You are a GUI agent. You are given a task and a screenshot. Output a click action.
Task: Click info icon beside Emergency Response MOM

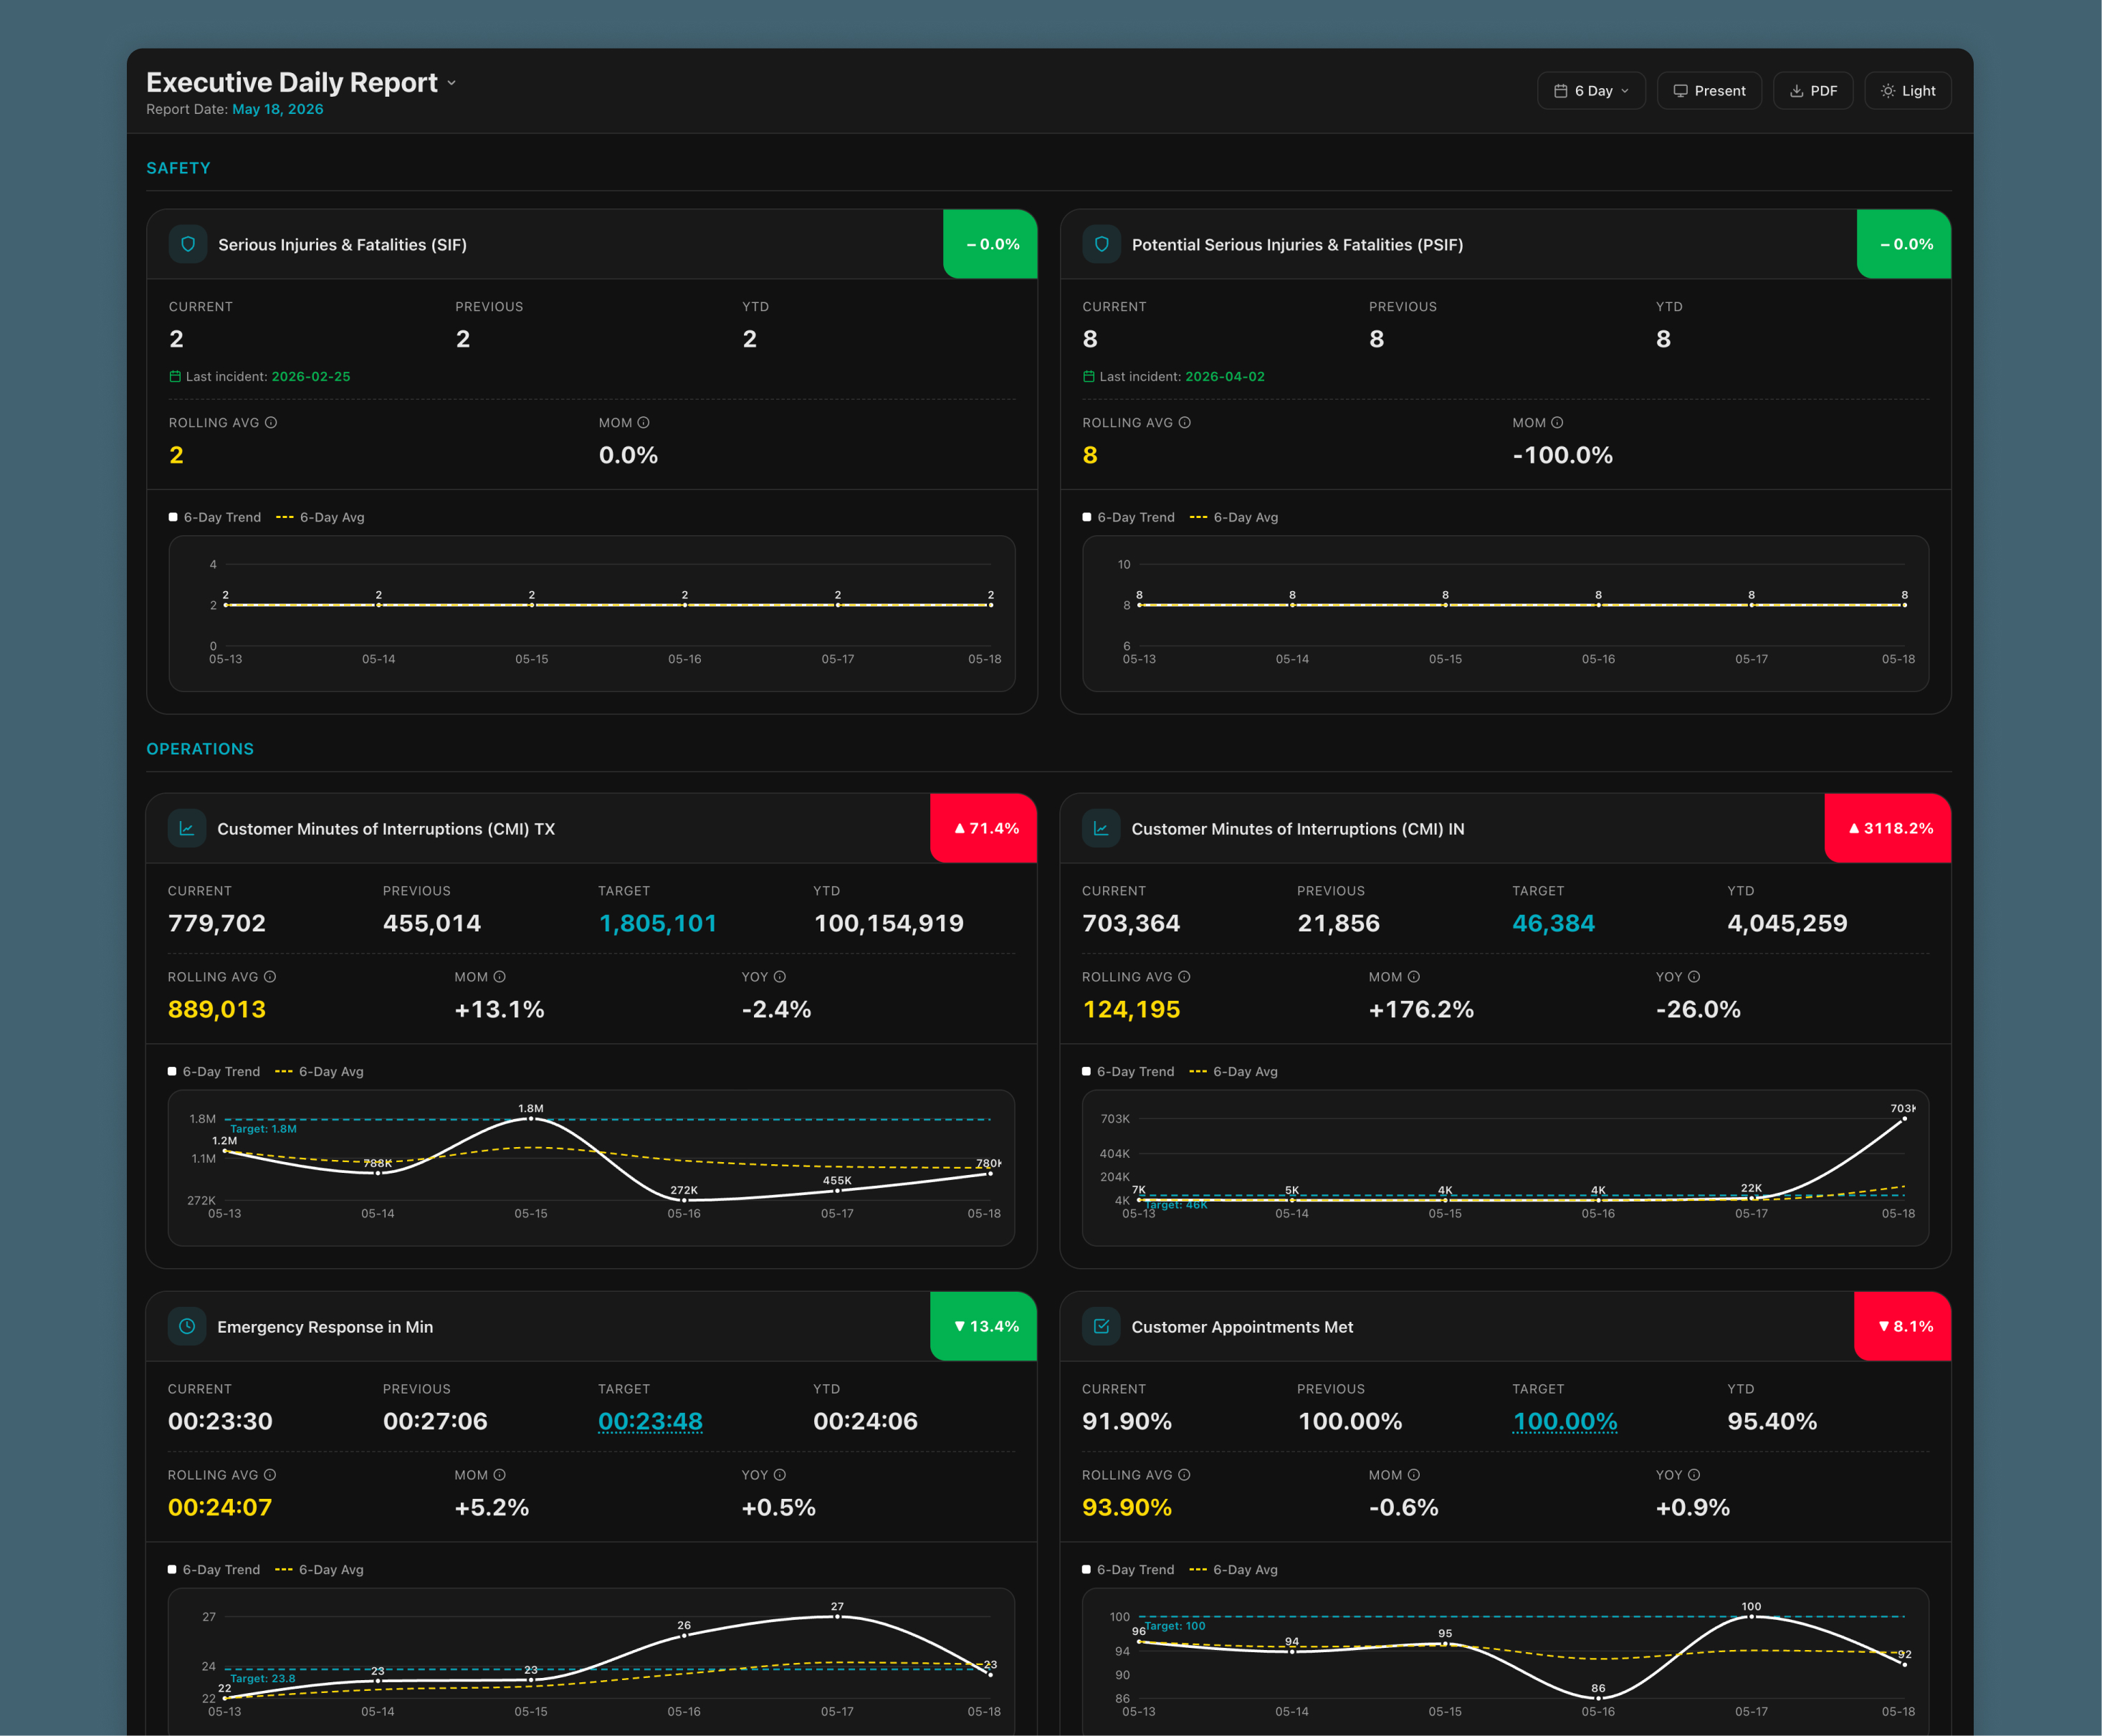click(x=500, y=1475)
